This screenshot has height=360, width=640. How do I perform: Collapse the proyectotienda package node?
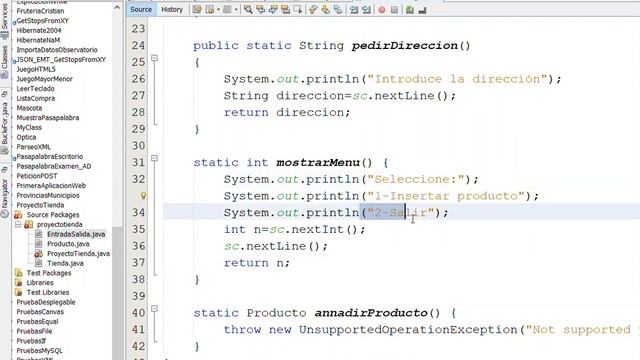[x=18, y=224]
